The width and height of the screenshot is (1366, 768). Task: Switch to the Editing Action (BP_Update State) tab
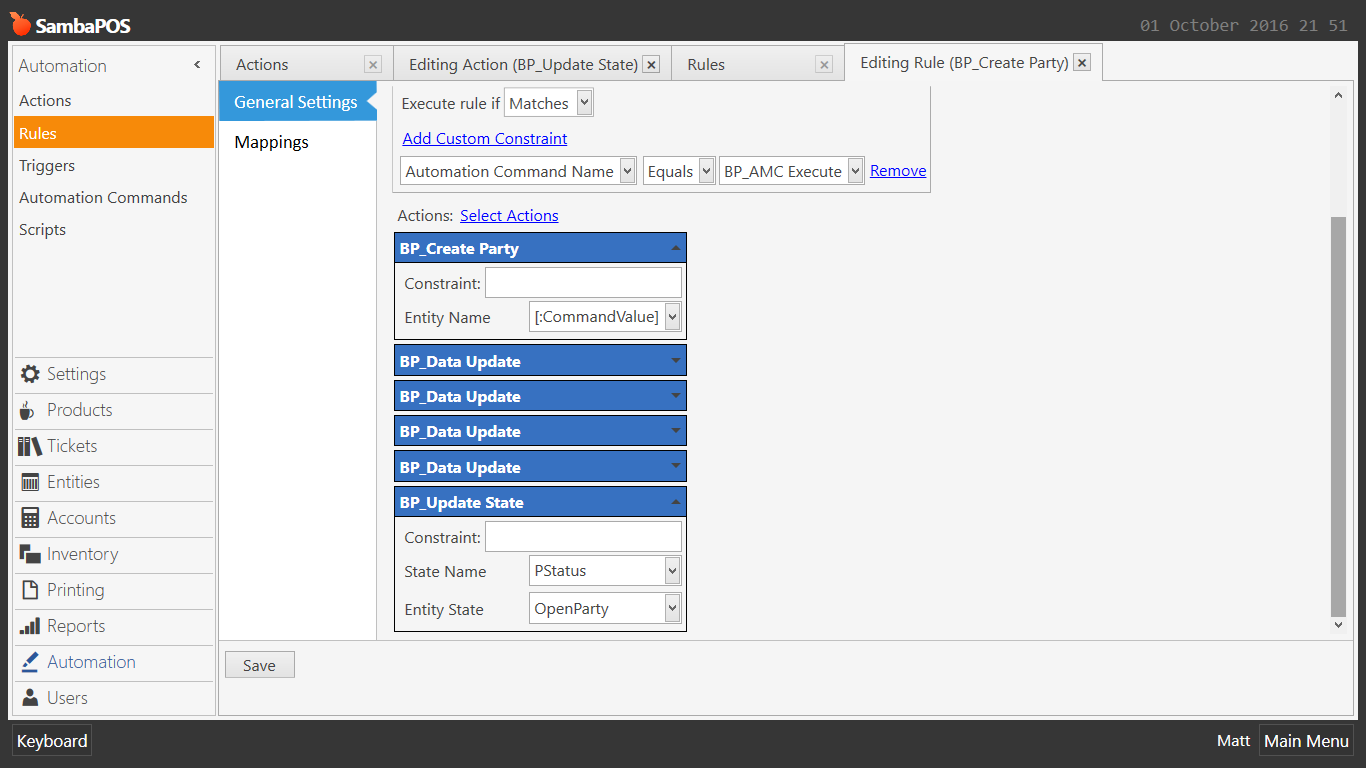pyautogui.click(x=522, y=64)
